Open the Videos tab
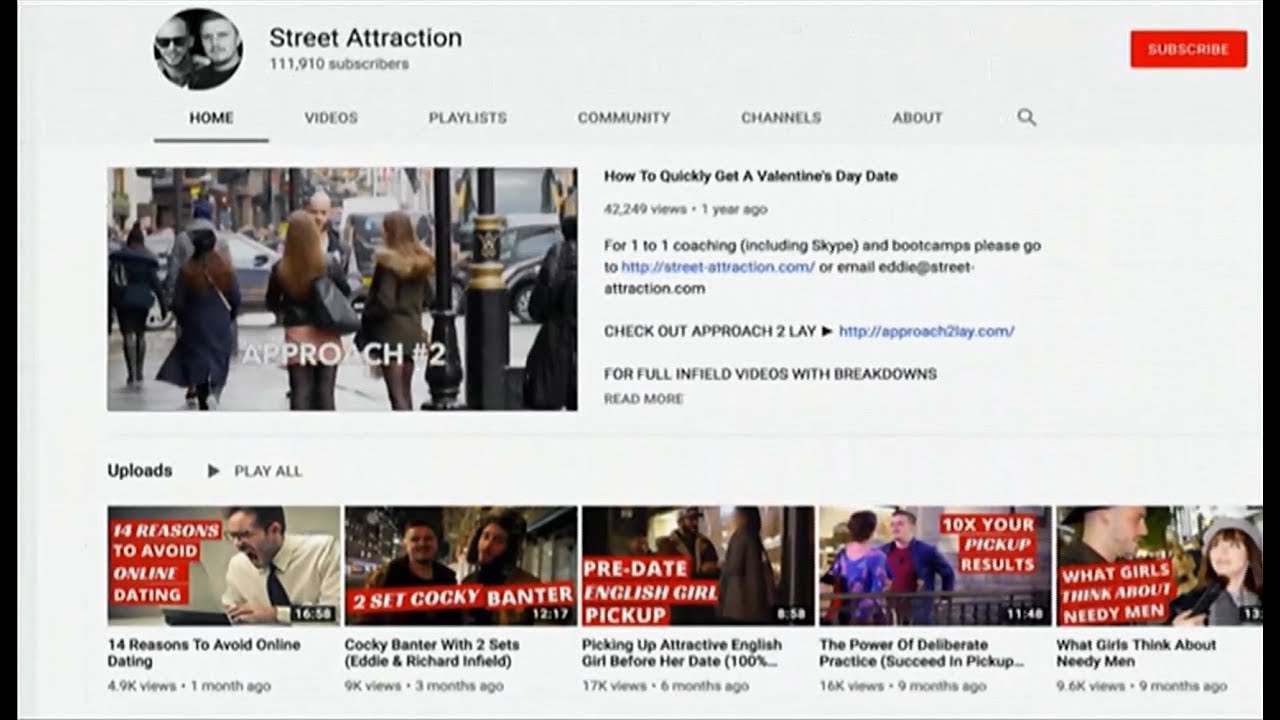The width and height of the screenshot is (1280, 720). click(x=331, y=117)
